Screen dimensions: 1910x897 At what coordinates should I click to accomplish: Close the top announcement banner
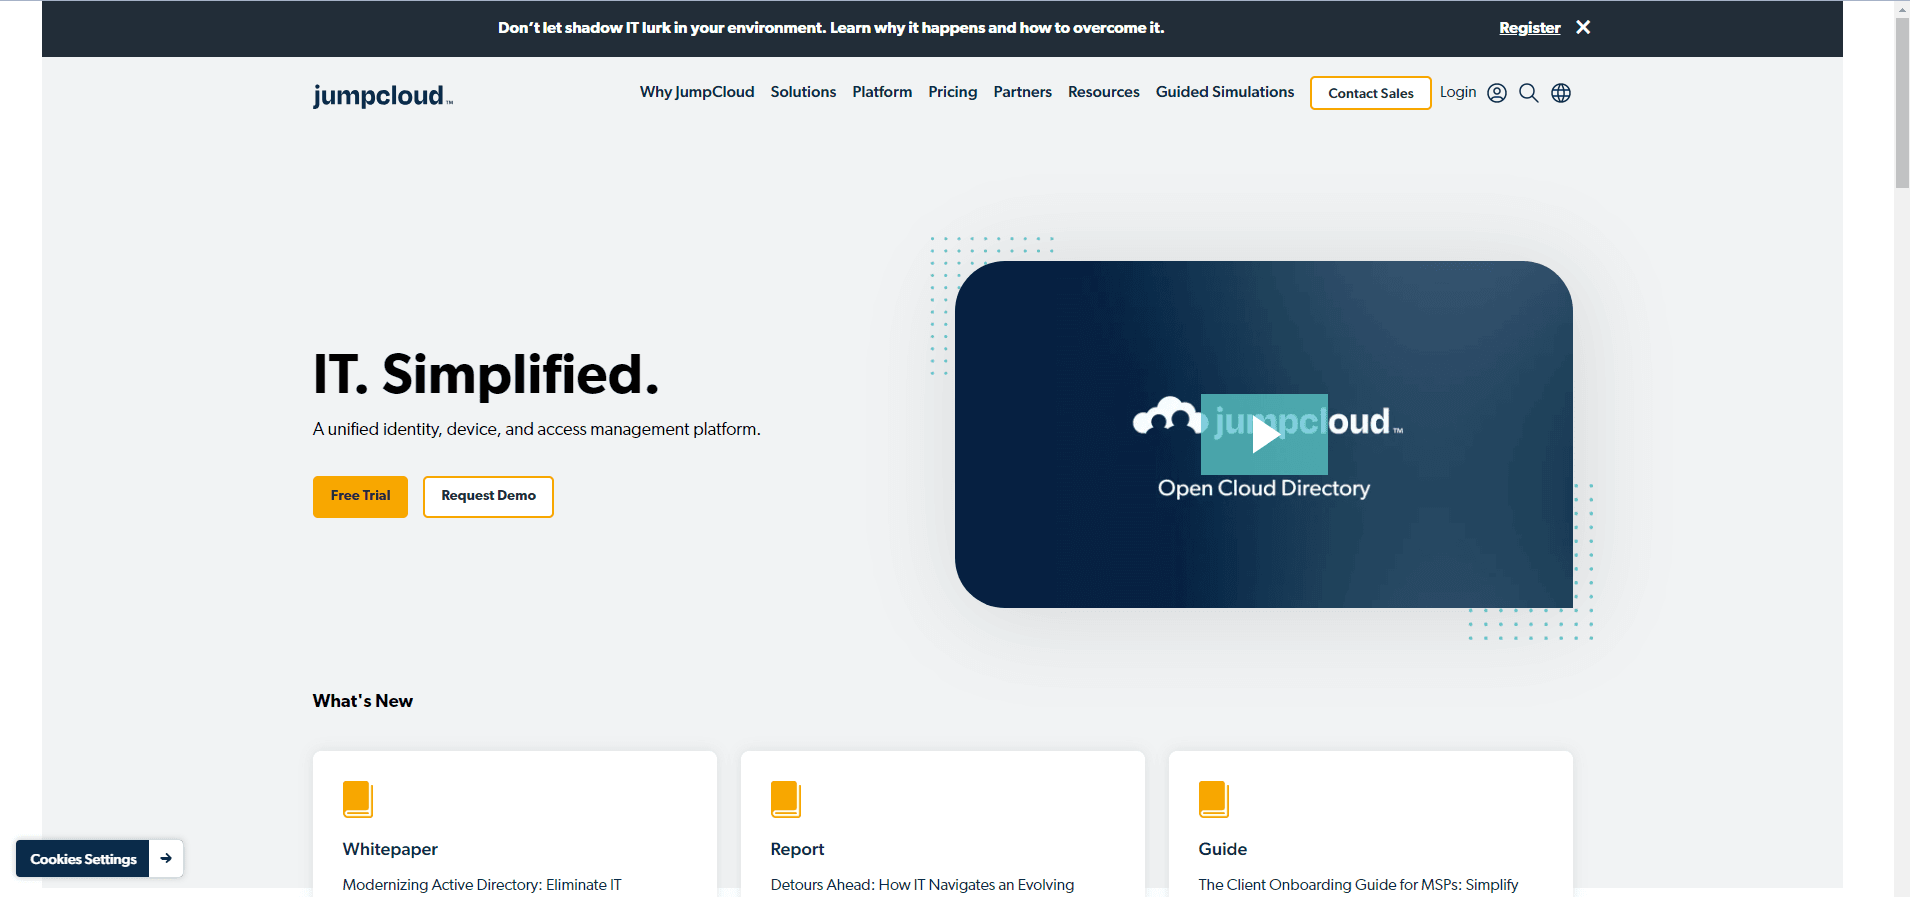pyautogui.click(x=1583, y=27)
